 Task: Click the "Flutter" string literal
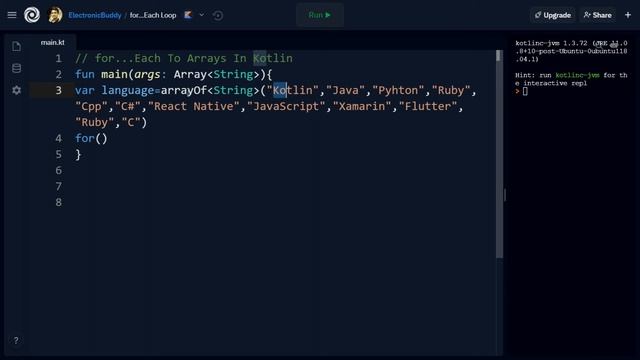pos(428,106)
